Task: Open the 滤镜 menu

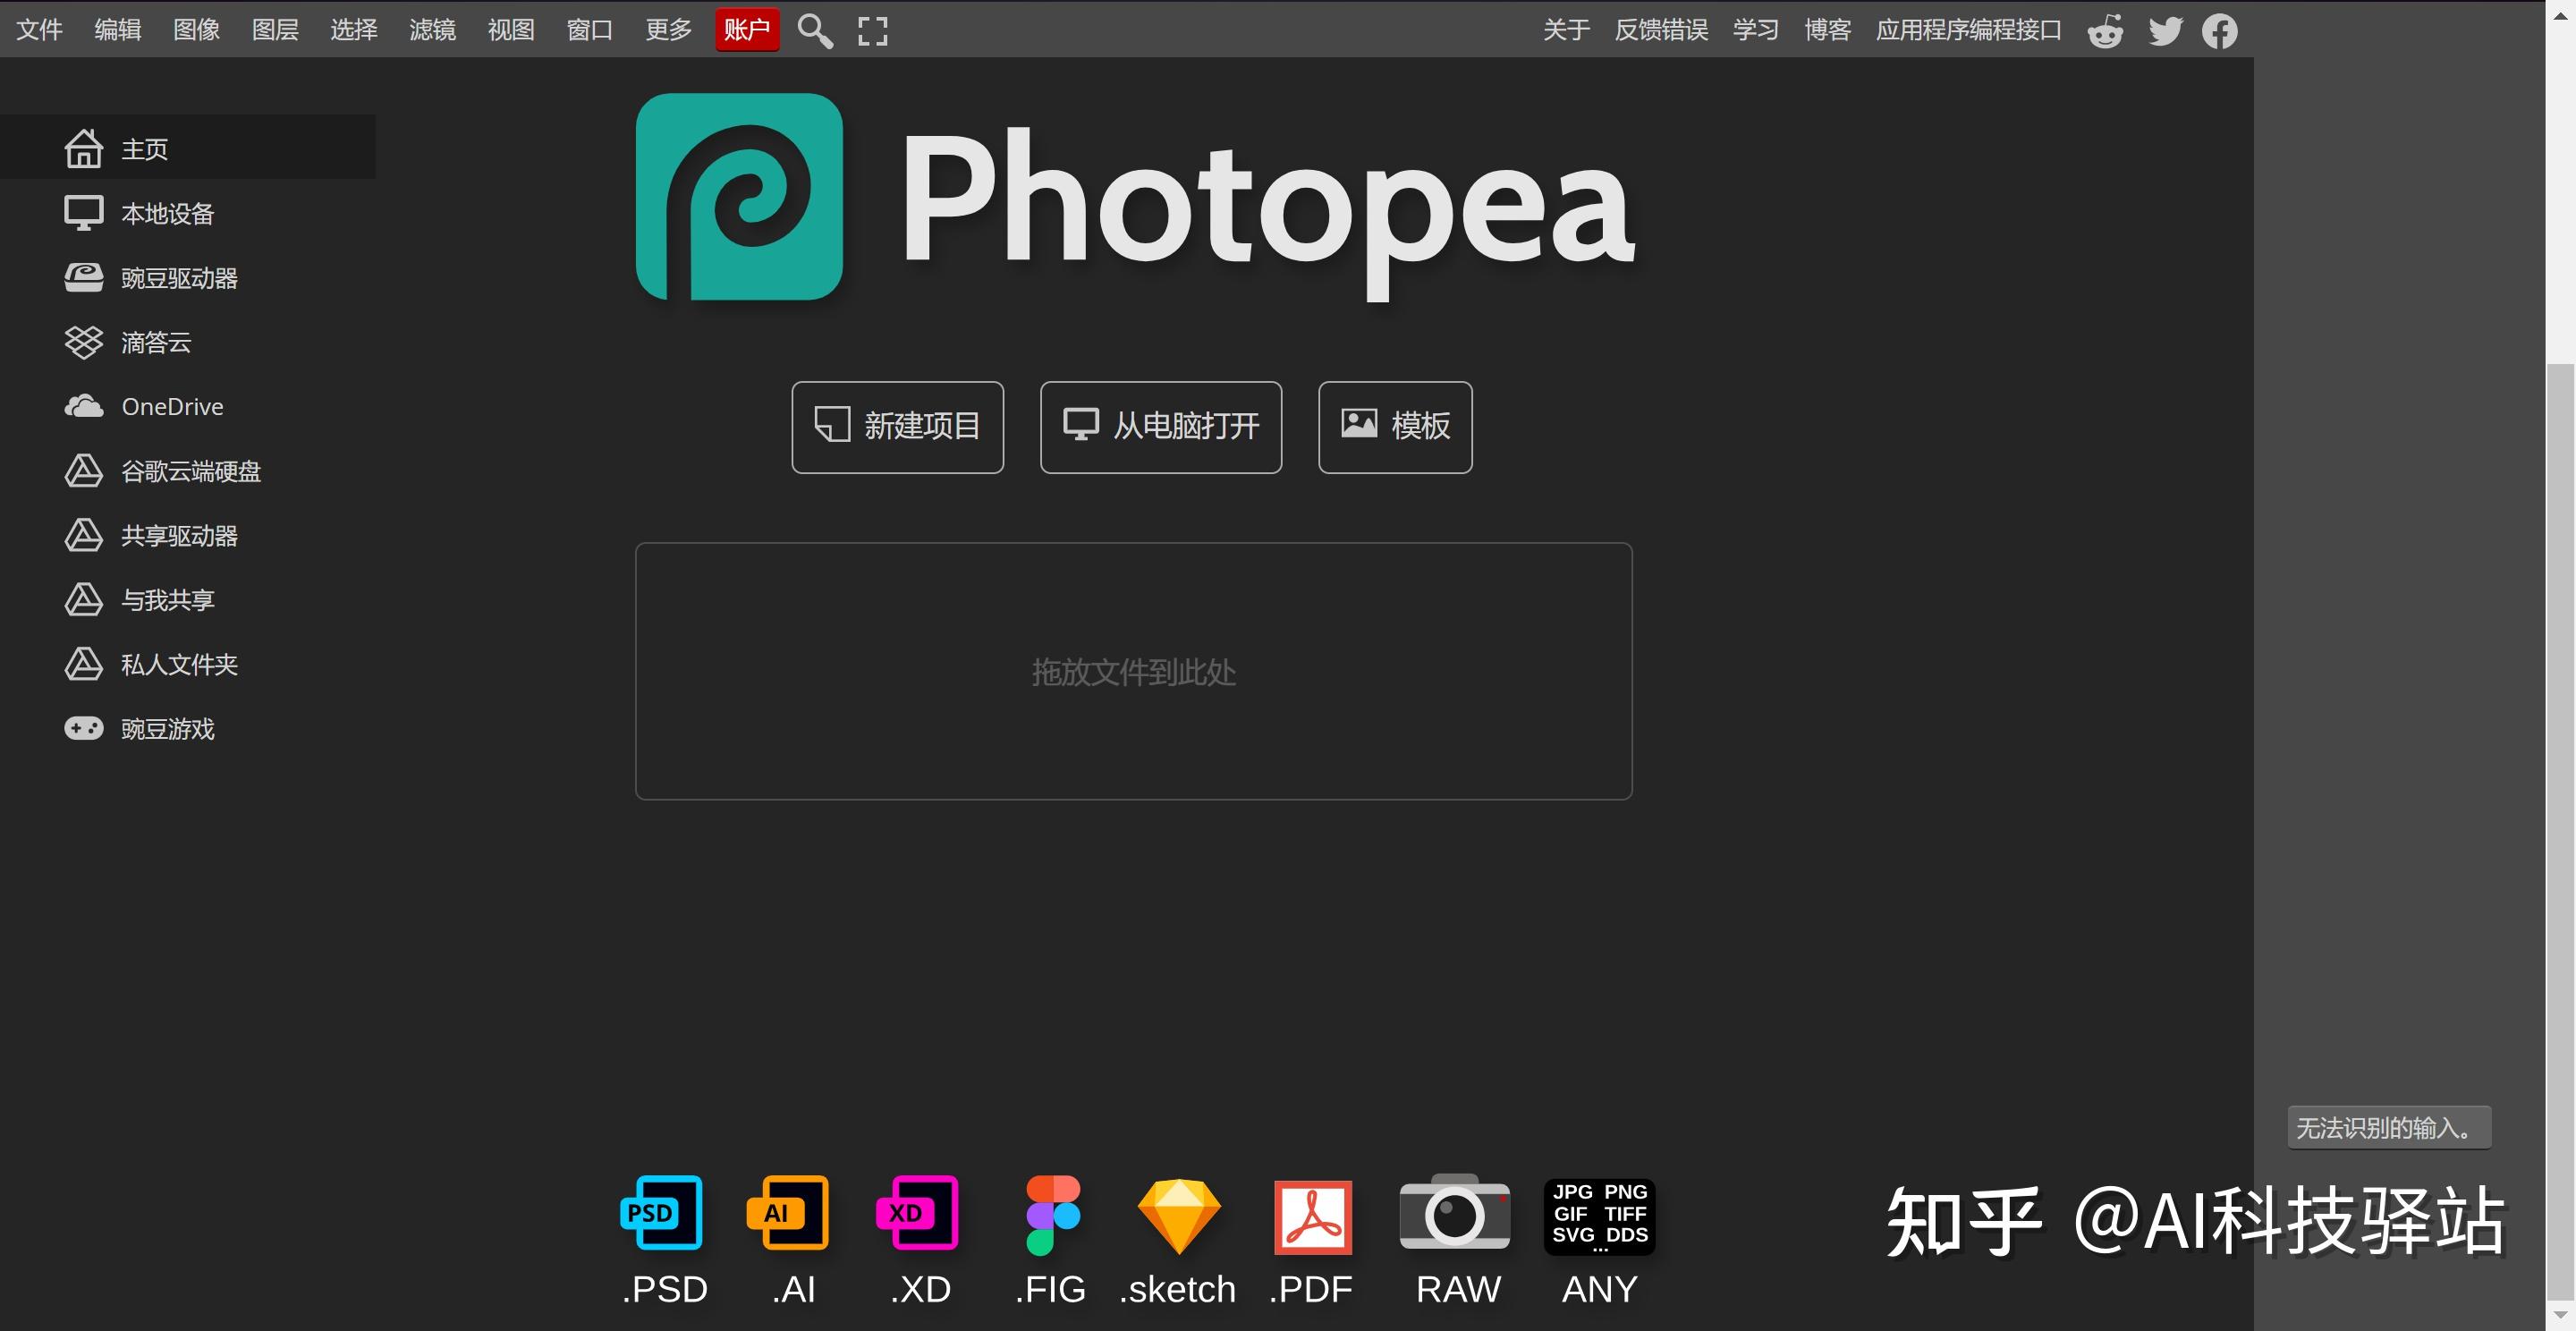Action: pyautogui.click(x=433, y=30)
